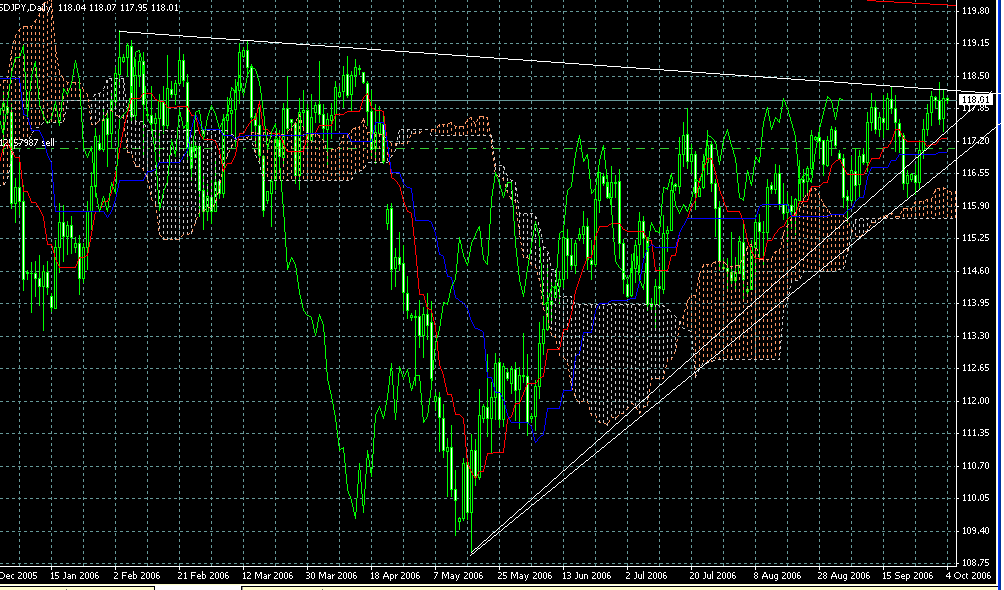The image size is (1004, 590).
Task: Click the 109.40 price axis label
Action: point(976,530)
